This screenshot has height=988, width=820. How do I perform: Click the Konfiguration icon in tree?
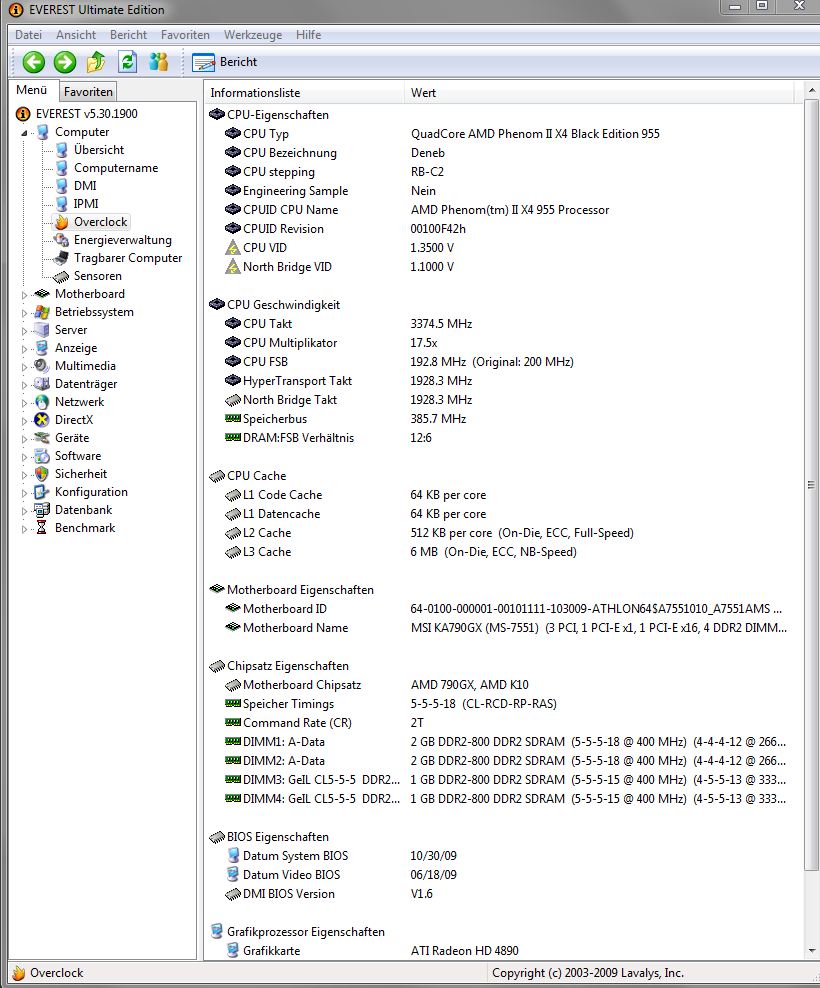coord(42,491)
